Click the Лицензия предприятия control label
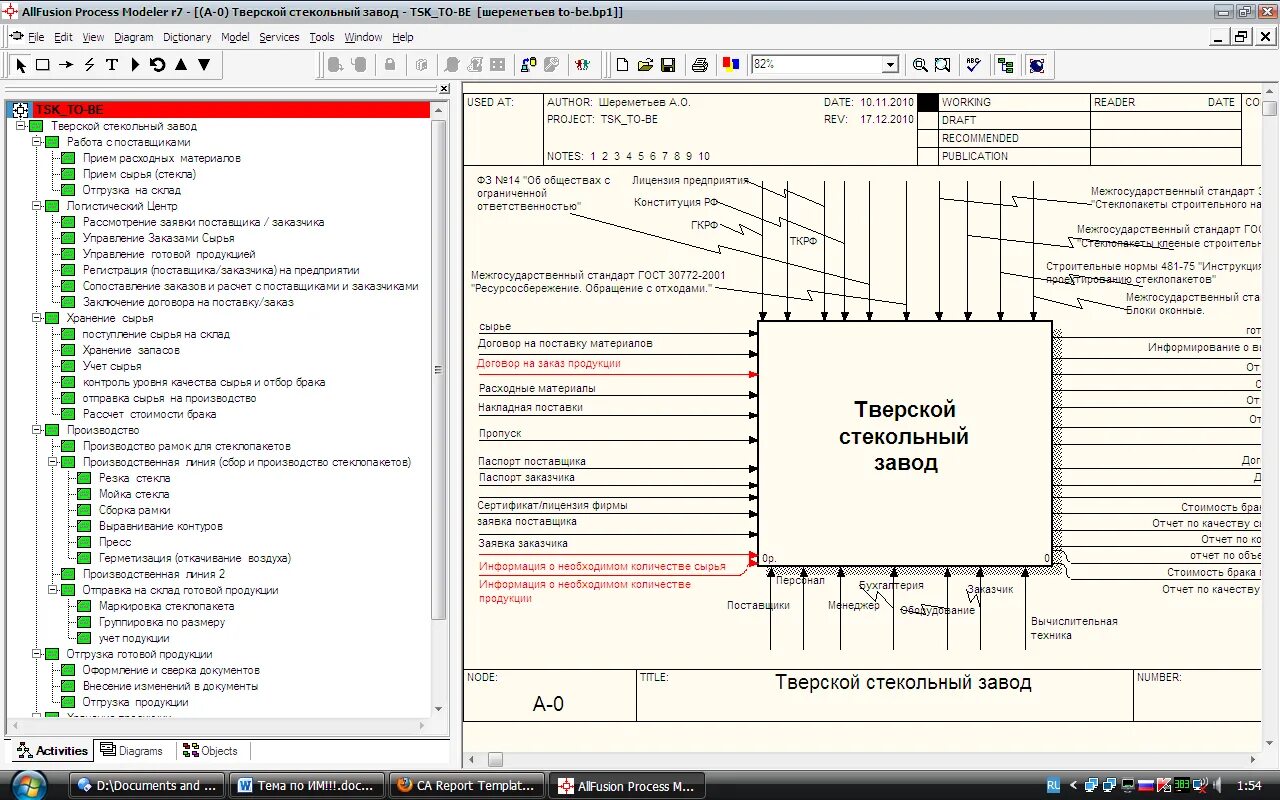 (690, 181)
